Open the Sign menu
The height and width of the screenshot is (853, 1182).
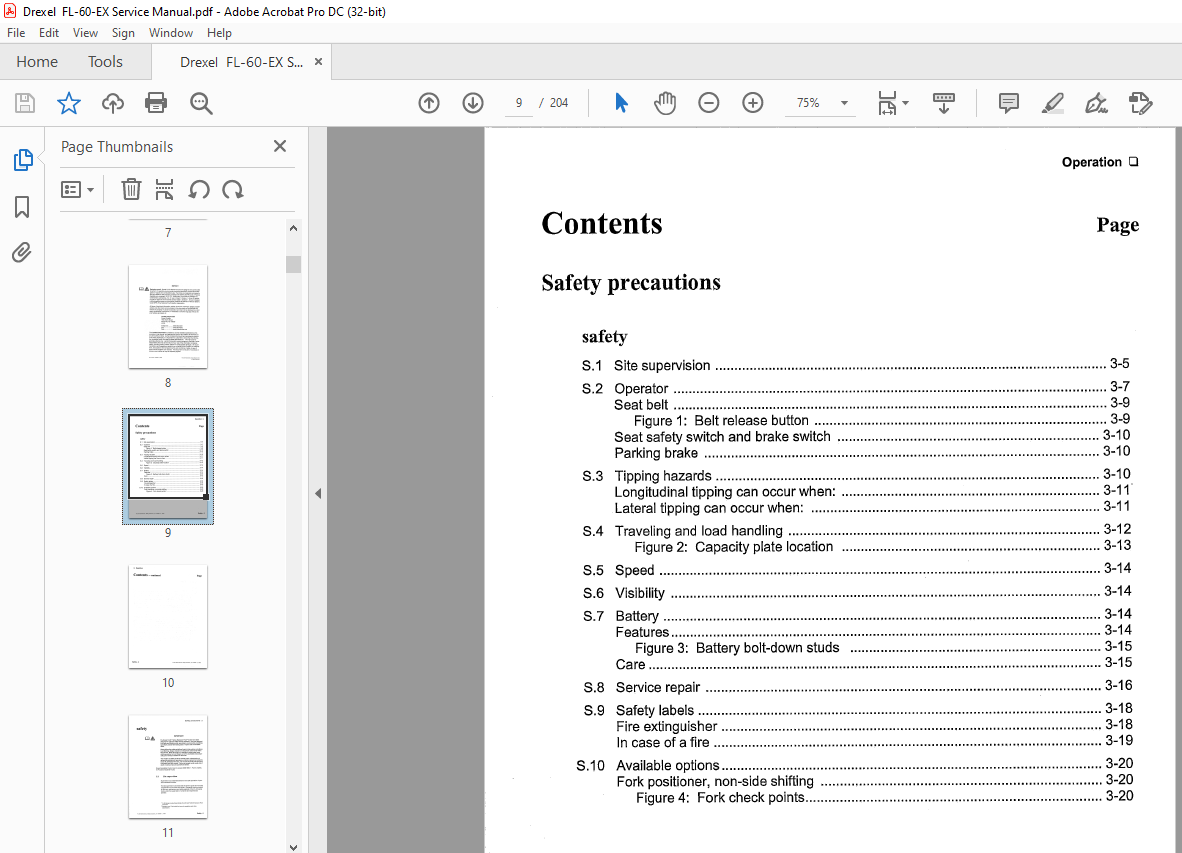pos(123,32)
